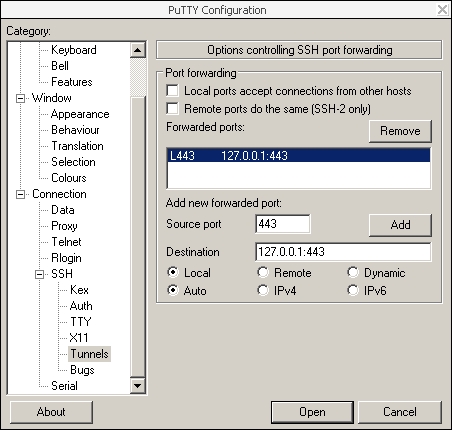The image size is (452, 430).
Task: Open the Kex category
Action: tap(79, 290)
